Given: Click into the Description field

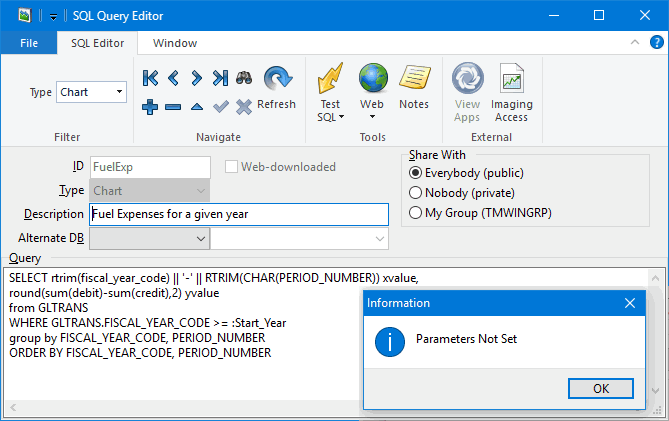Looking at the screenshot, I should click(239, 214).
